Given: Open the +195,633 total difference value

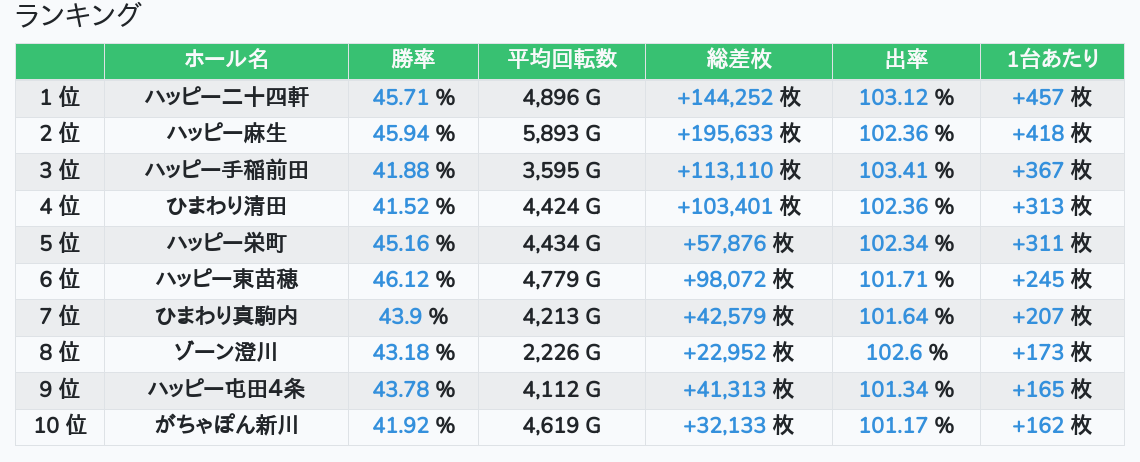Looking at the screenshot, I should pyautogui.click(x=725, y=134).
